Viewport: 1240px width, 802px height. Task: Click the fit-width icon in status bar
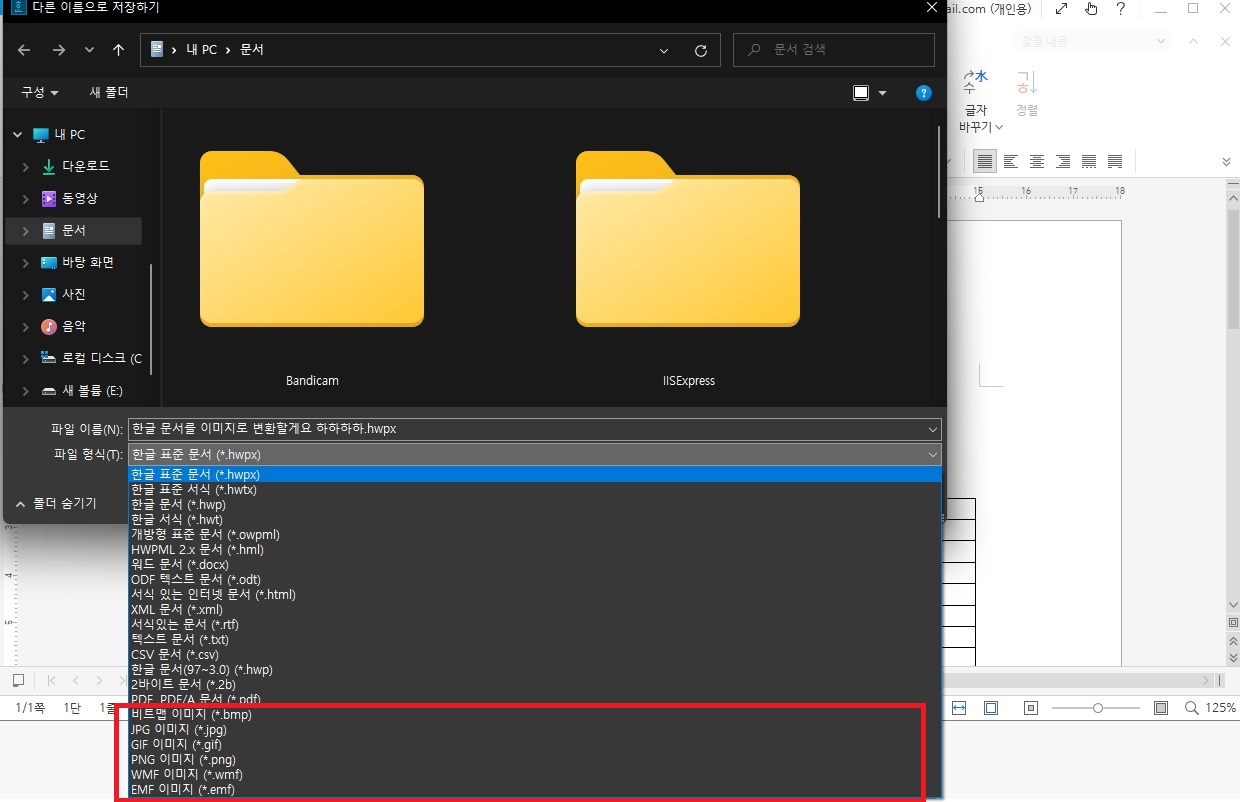[x=959, y=708]
